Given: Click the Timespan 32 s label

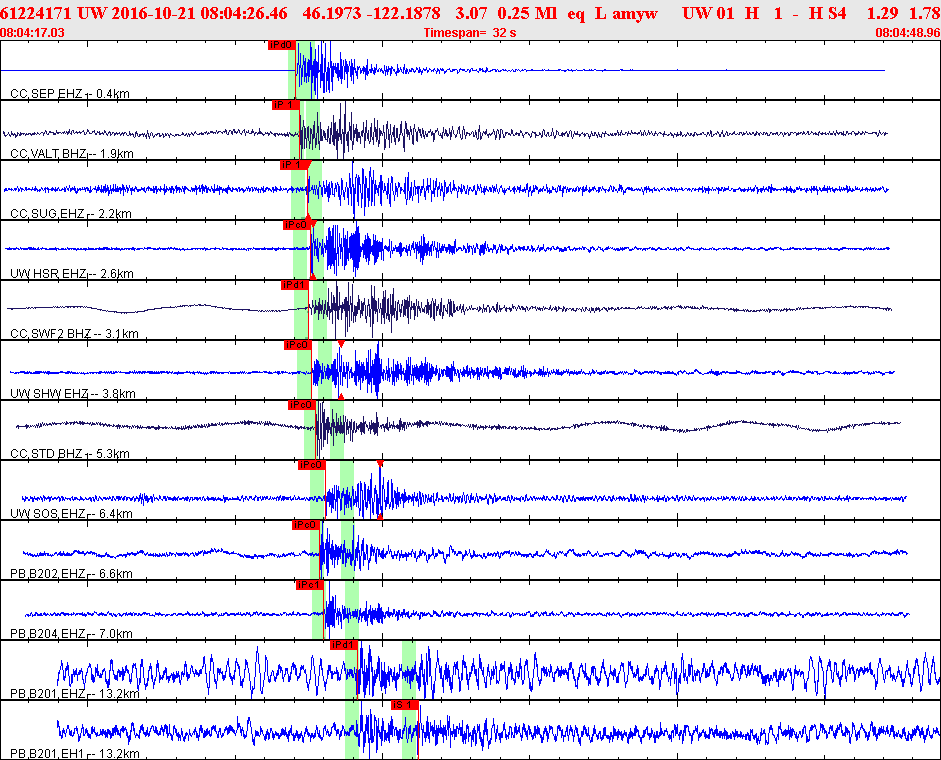Looking at the screenshot, I should (x=469, y=33).
